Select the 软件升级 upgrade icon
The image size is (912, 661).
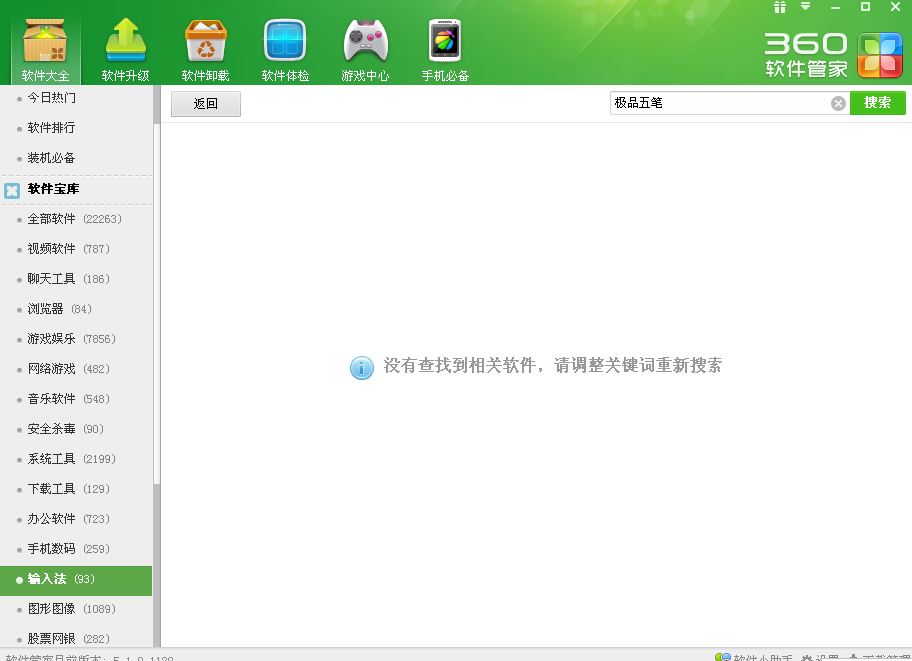124,45
